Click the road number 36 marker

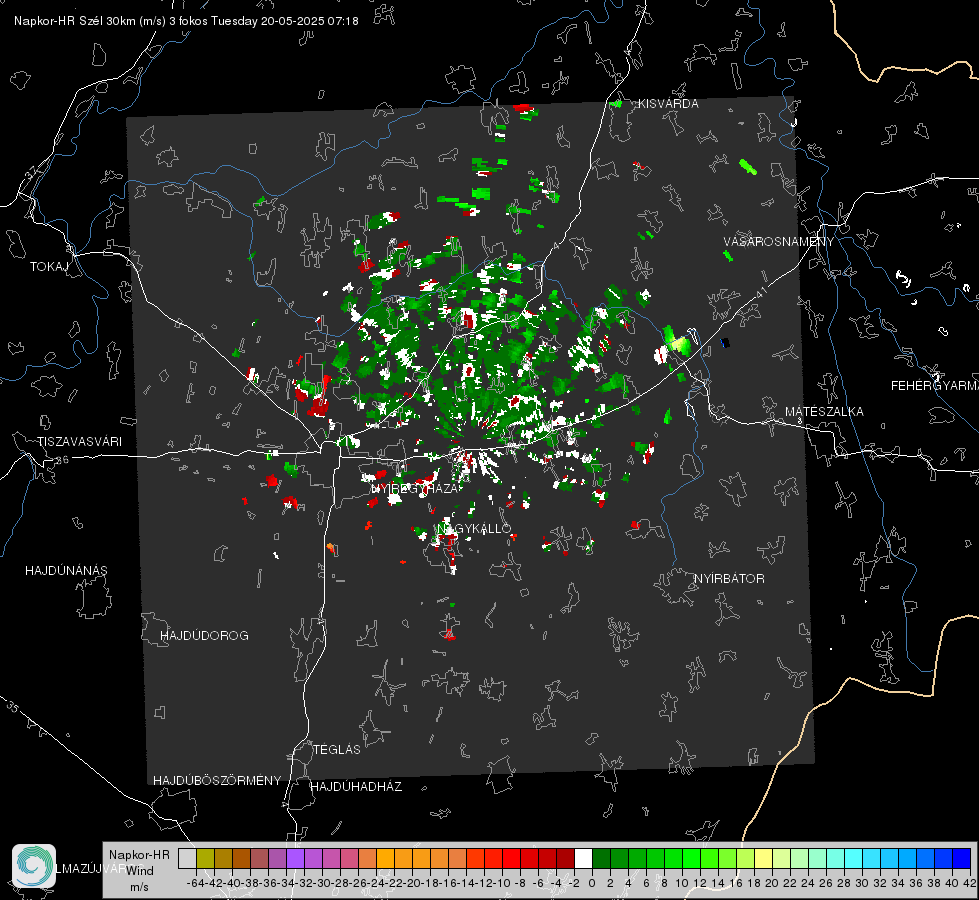pyautogui.click(x=61, y=460)
